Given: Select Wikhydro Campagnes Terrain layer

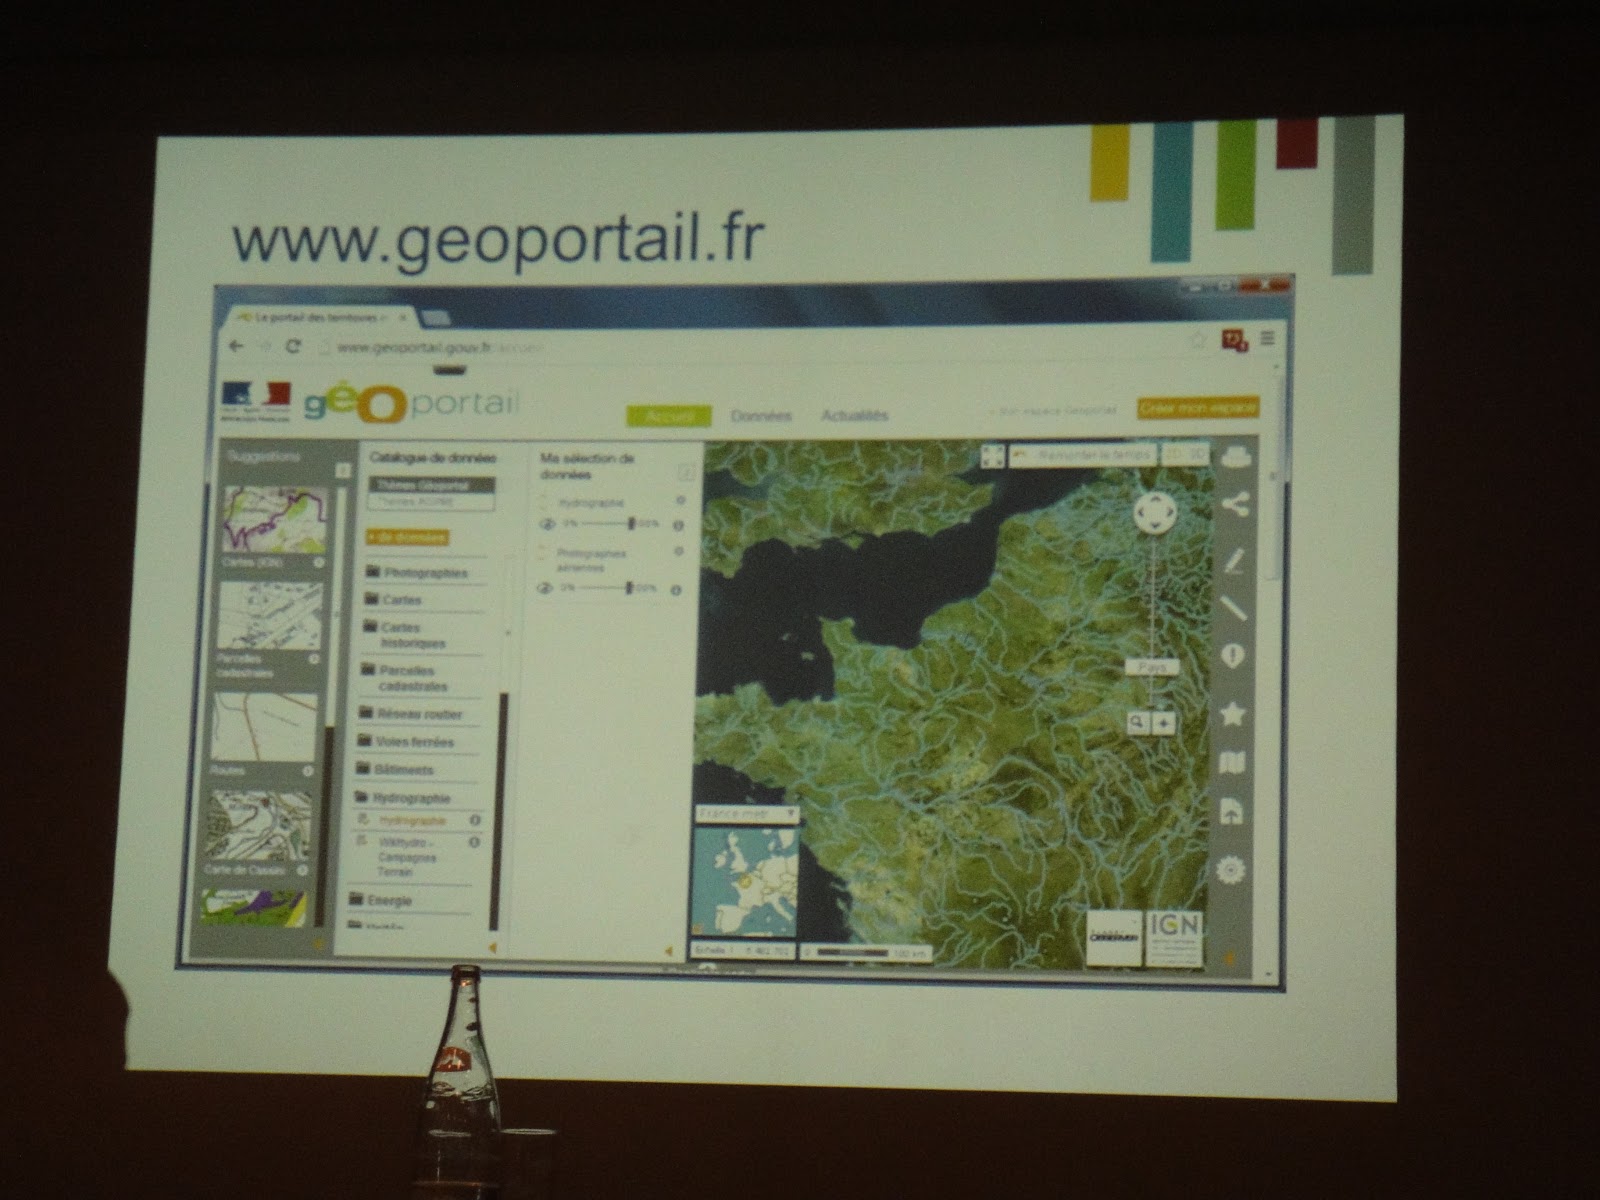Looking at the screenshot, I should pos(406,857).
